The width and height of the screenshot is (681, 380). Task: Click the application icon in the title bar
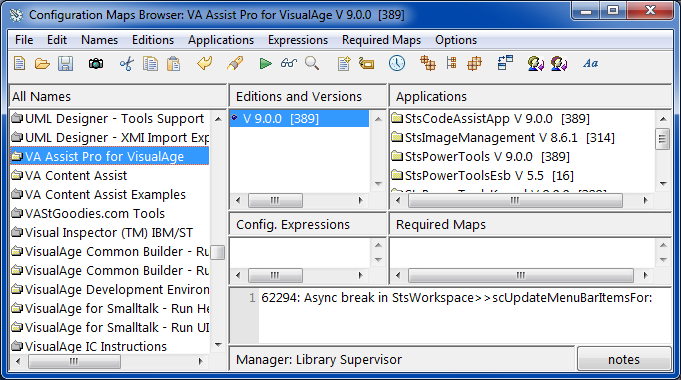tap(17, 15)
